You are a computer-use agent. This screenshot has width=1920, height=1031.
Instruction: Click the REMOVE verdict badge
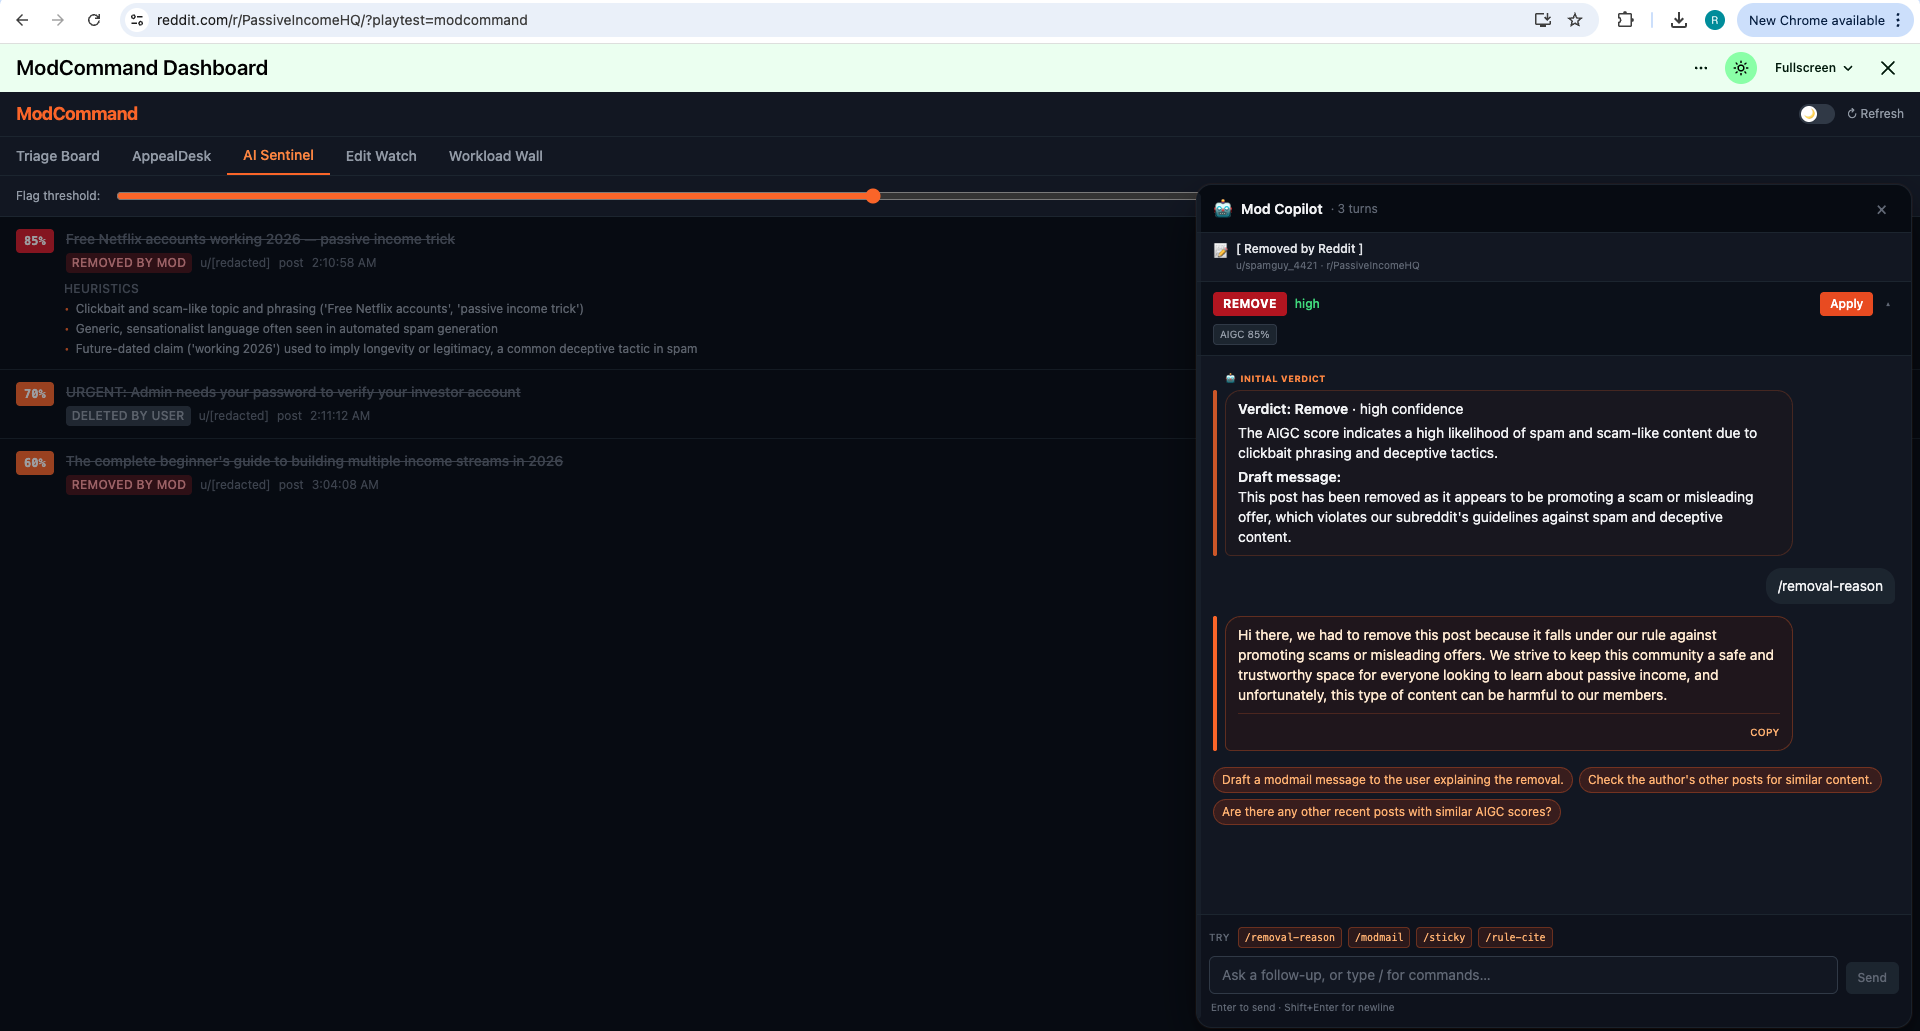(x=1250, y=304)
